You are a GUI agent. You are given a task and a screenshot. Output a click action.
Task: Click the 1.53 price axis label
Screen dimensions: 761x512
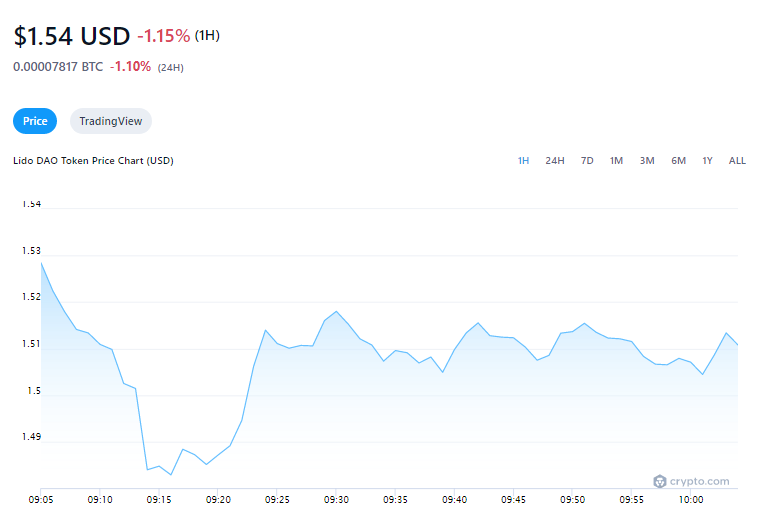pyautogui.click(x=31, y=251)
